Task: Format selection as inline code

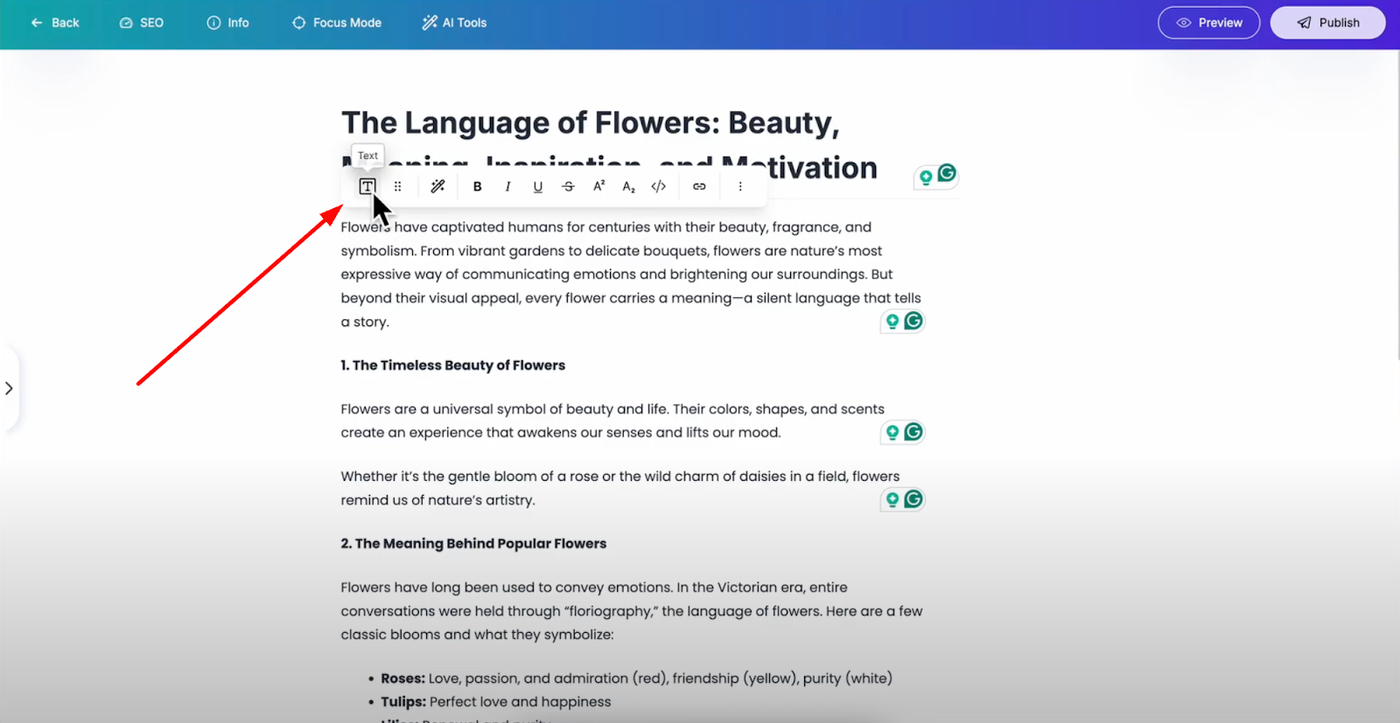Action: tap(659, 187)
